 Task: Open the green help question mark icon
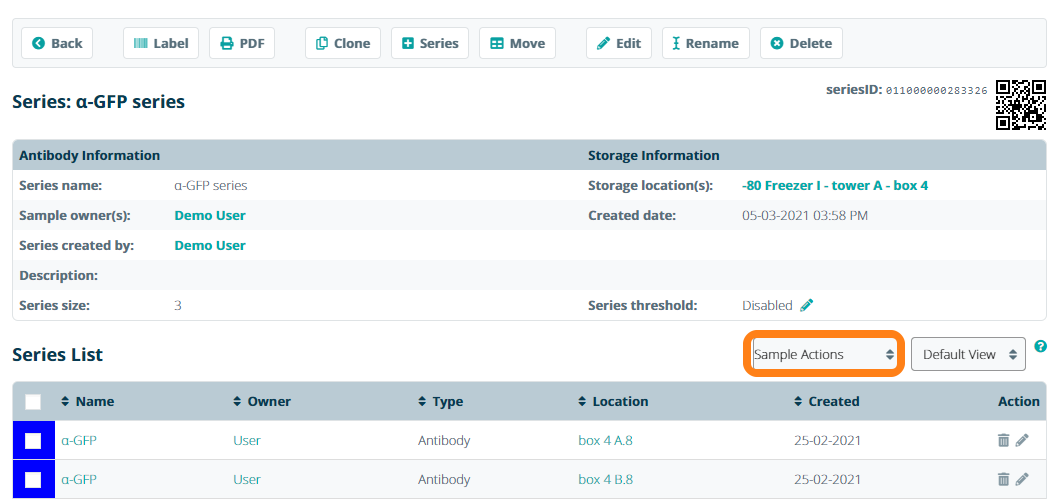(x=1040, y=346)
